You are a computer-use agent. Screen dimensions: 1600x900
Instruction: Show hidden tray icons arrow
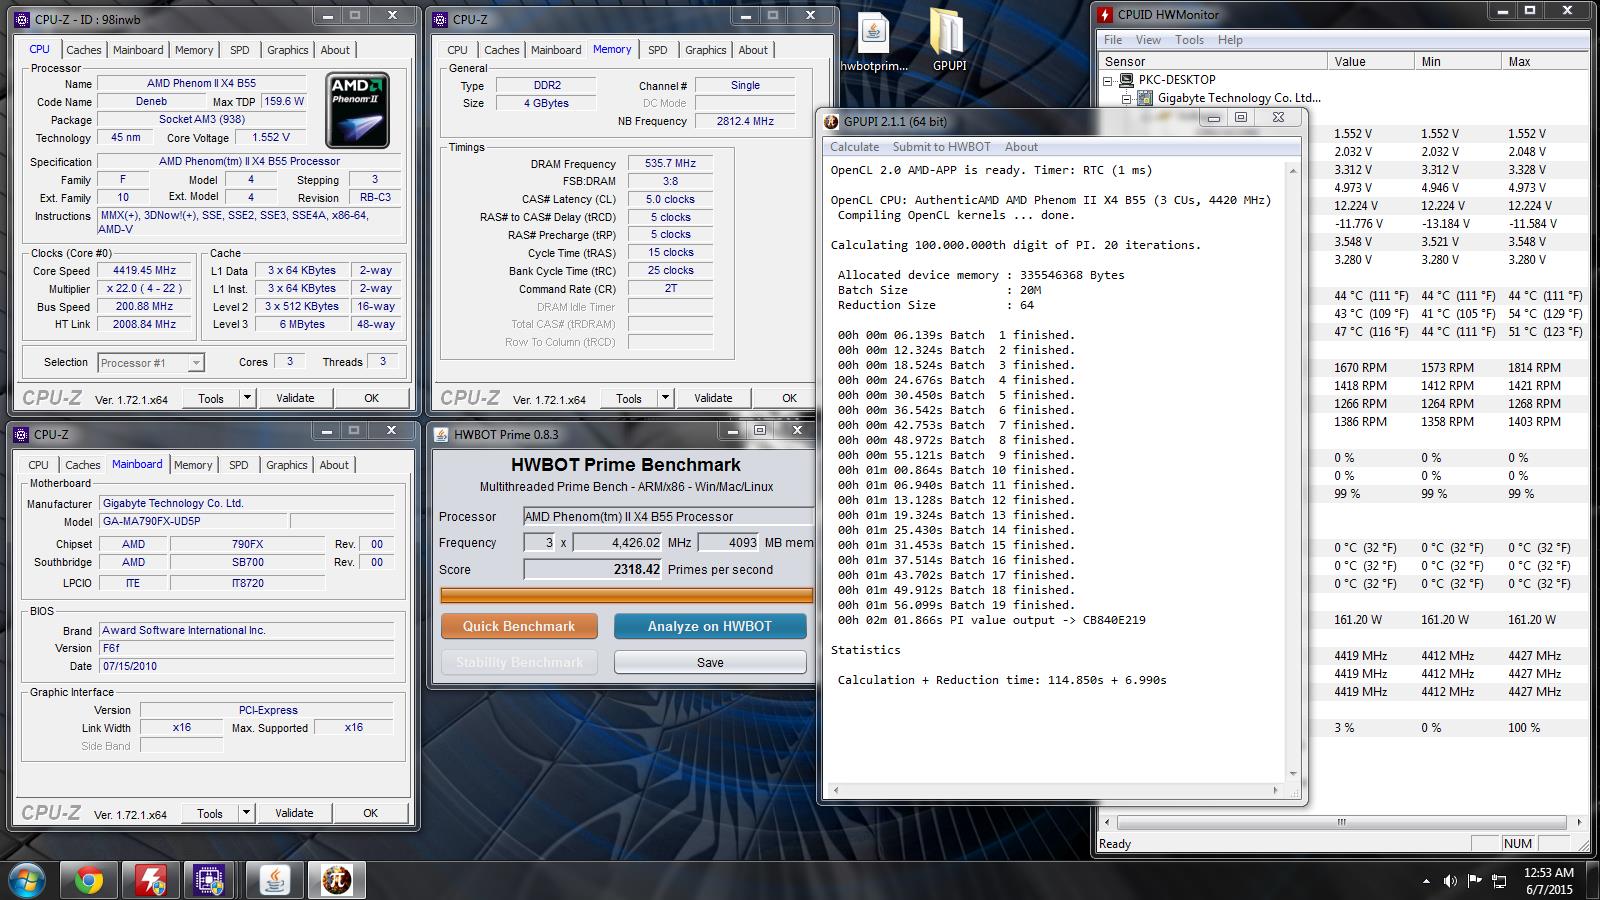1426,882
